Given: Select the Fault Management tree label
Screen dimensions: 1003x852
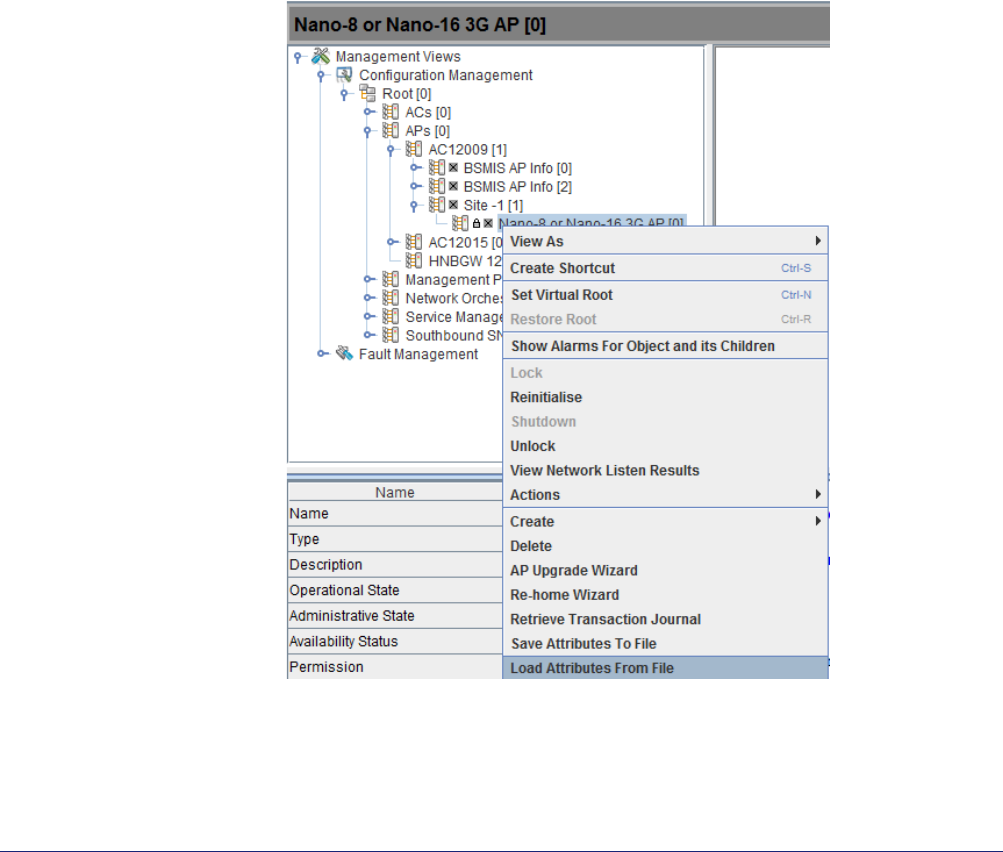Looking at the screenshot, I should coord(418,354).
